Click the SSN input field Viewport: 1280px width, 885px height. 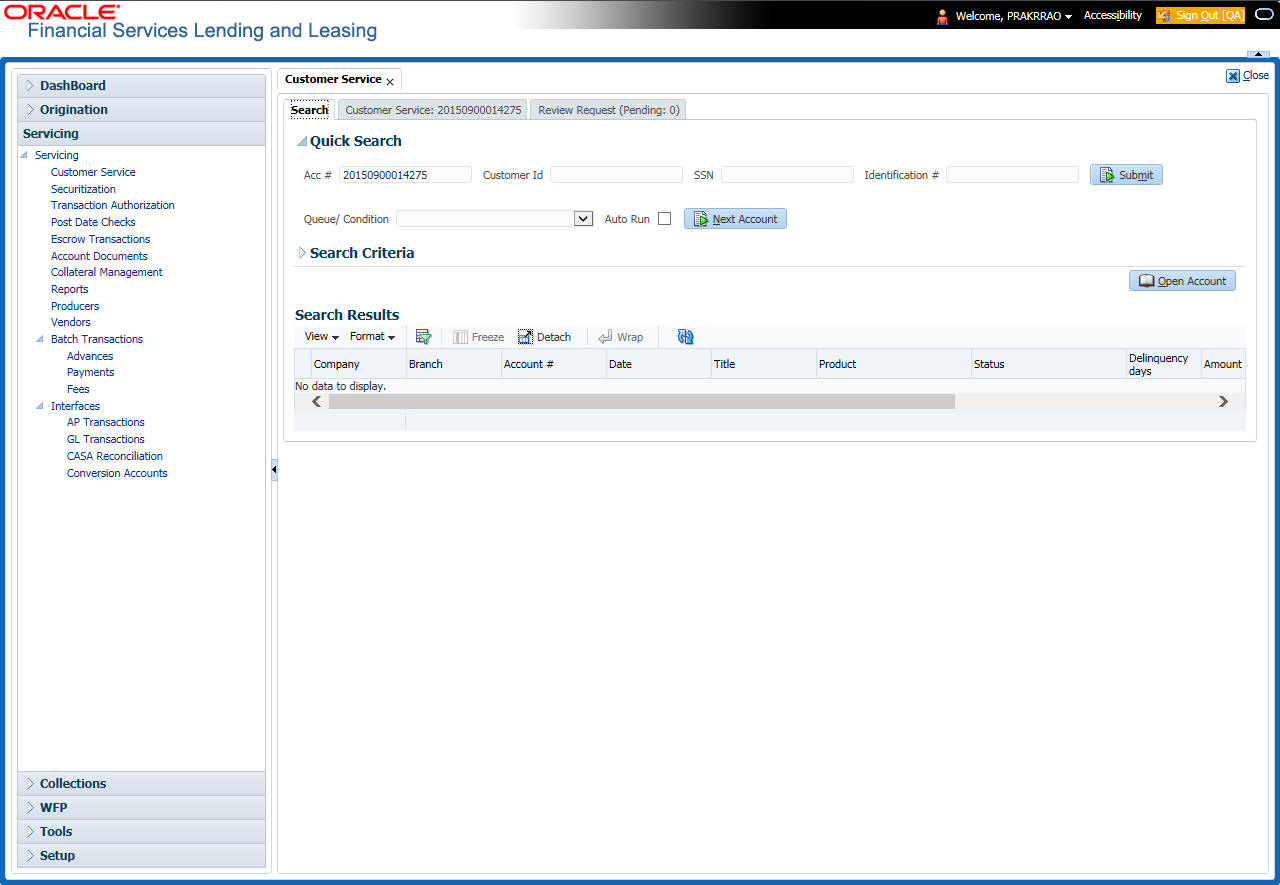[787, 175]
